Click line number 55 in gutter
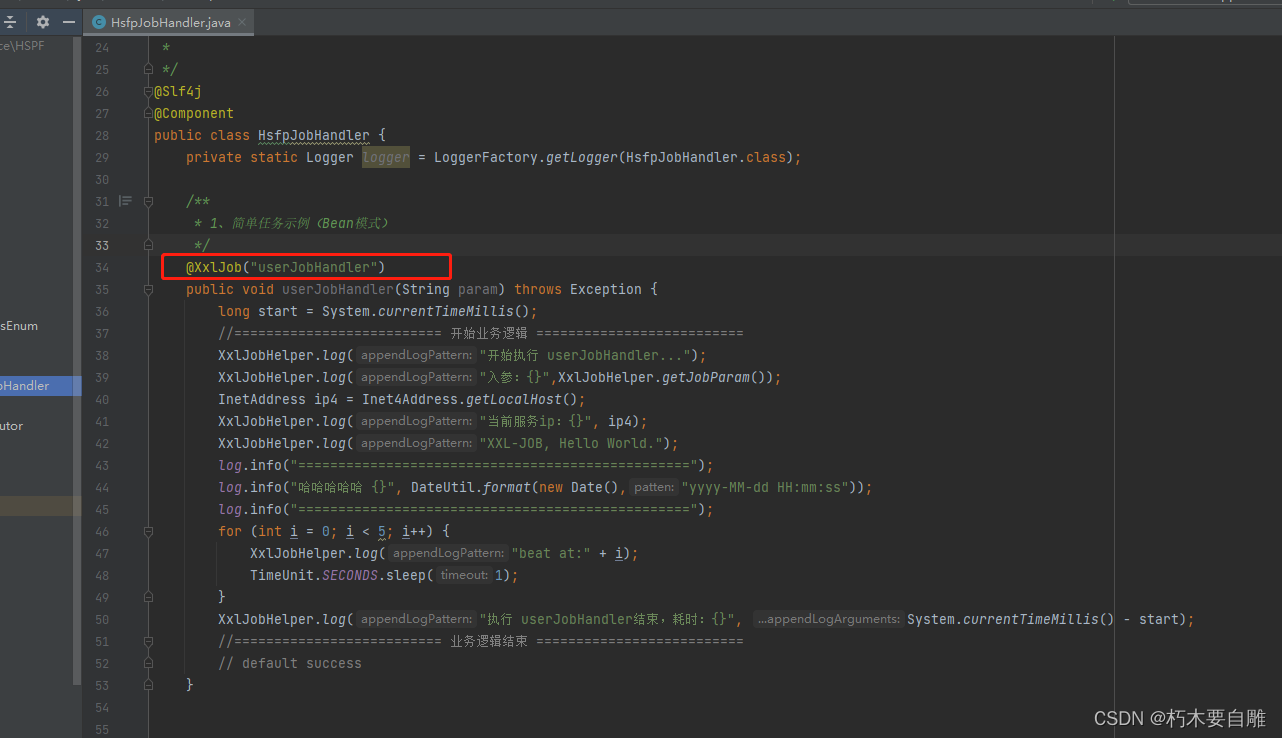The width and height of the screenshot is (1282, 738). click(x=101, y=729)
